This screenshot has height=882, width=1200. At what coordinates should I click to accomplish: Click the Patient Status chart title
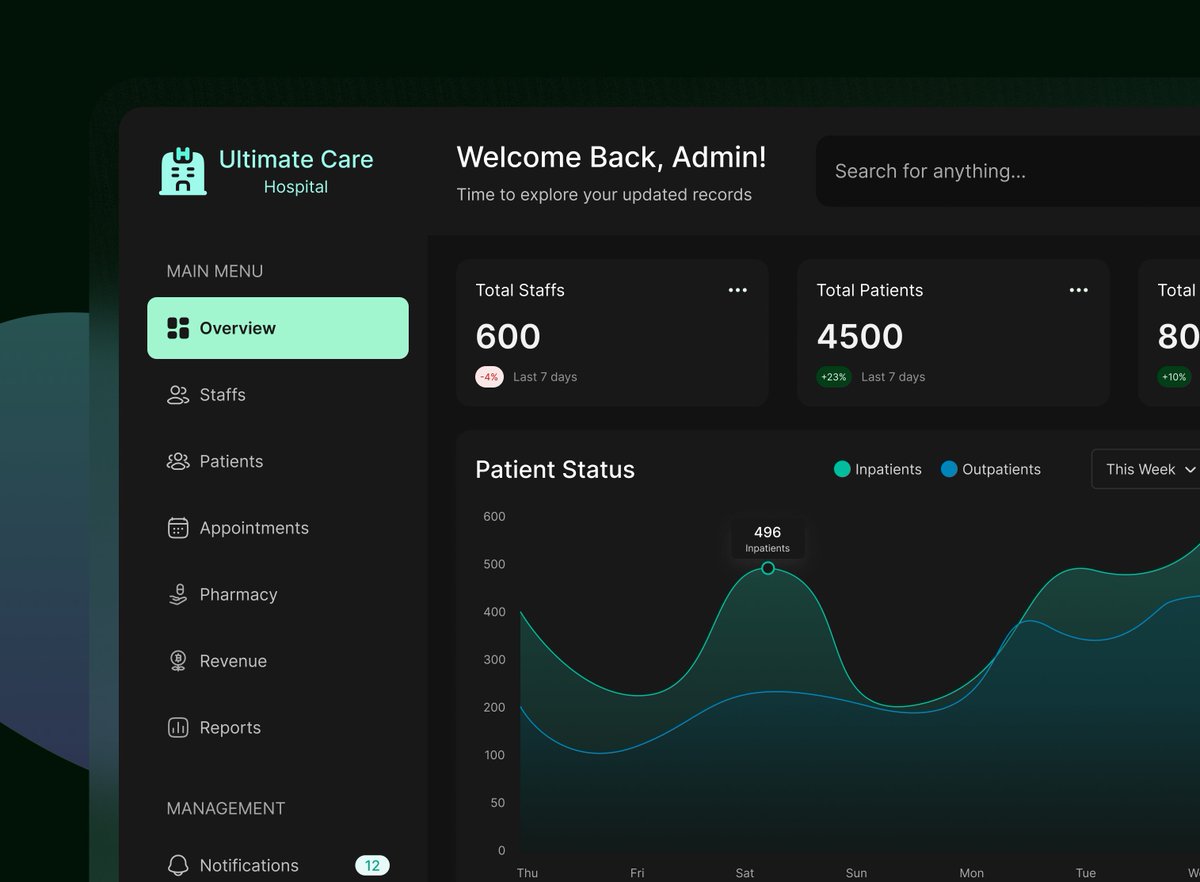click(x=555, y=470)
